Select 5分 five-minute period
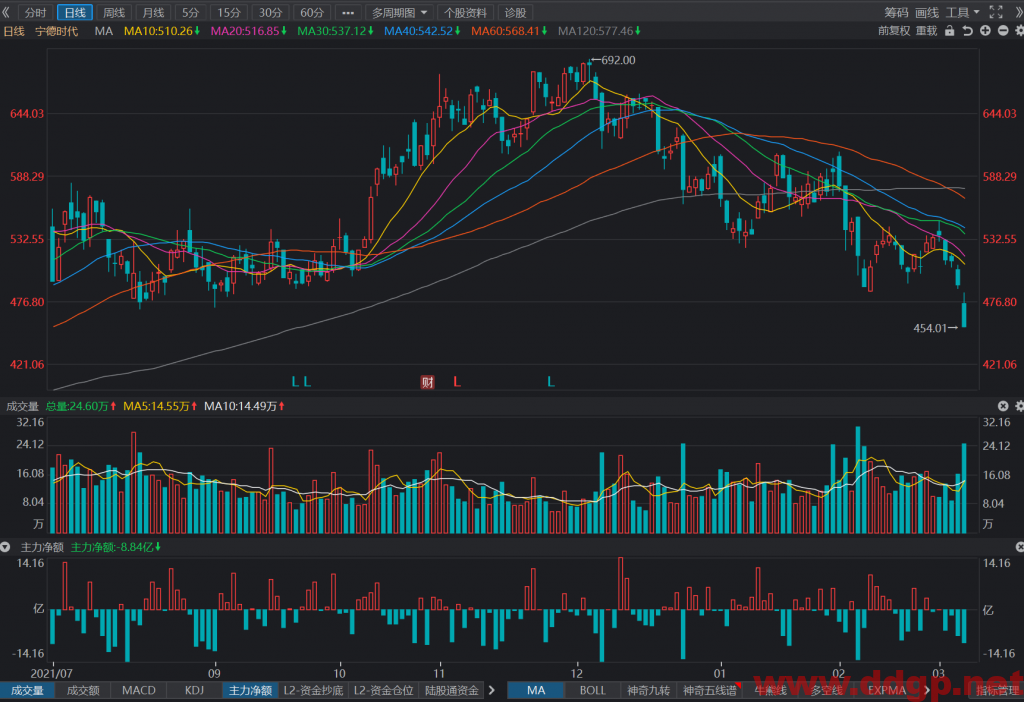The width and height of the screenshot is (1024, 702). (x=190, y=12)
